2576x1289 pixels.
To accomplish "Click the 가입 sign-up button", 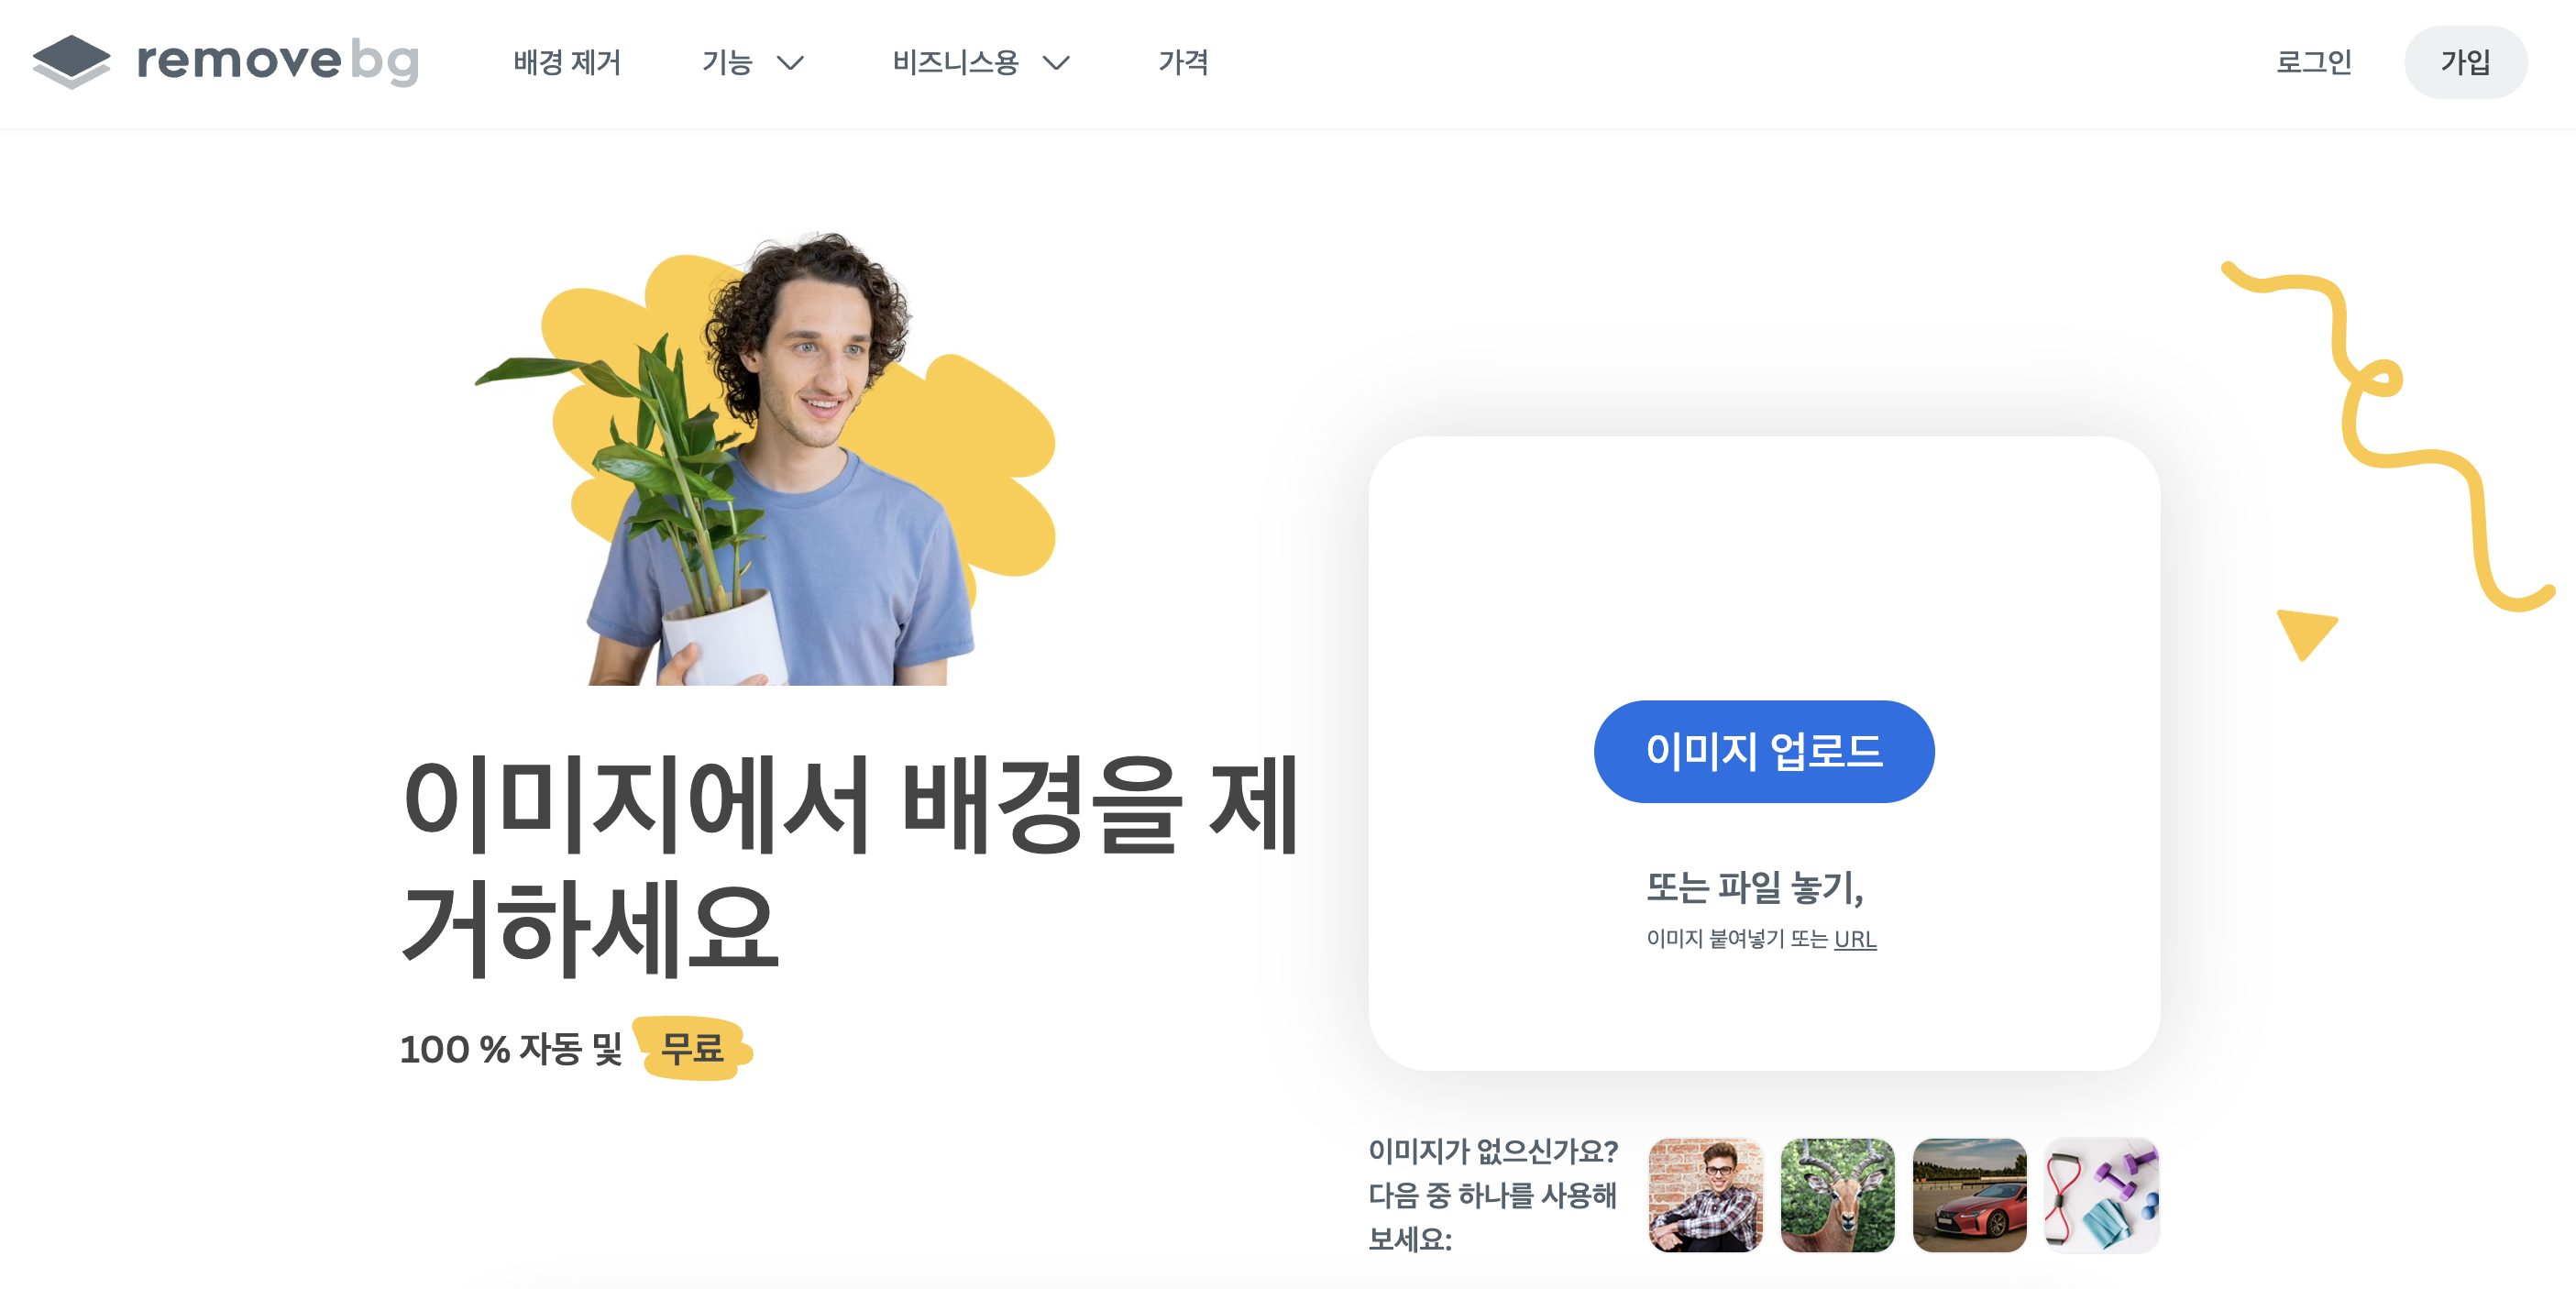I will click(2465, 62).
